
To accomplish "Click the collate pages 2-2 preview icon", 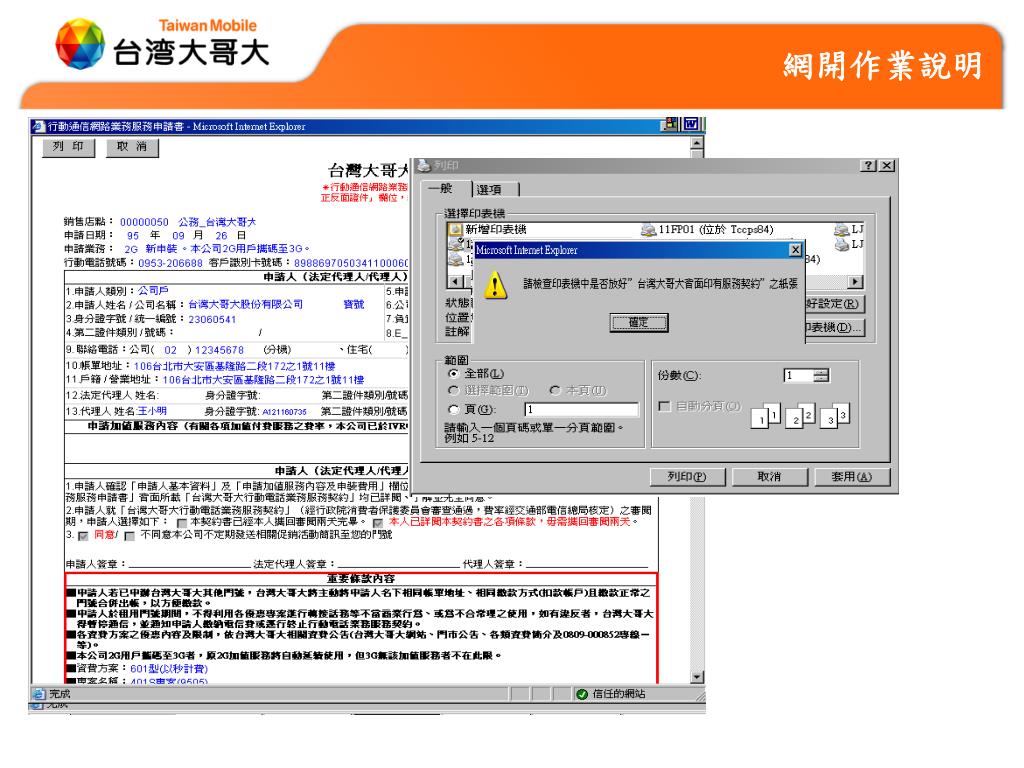I will (x=801, y=416).
